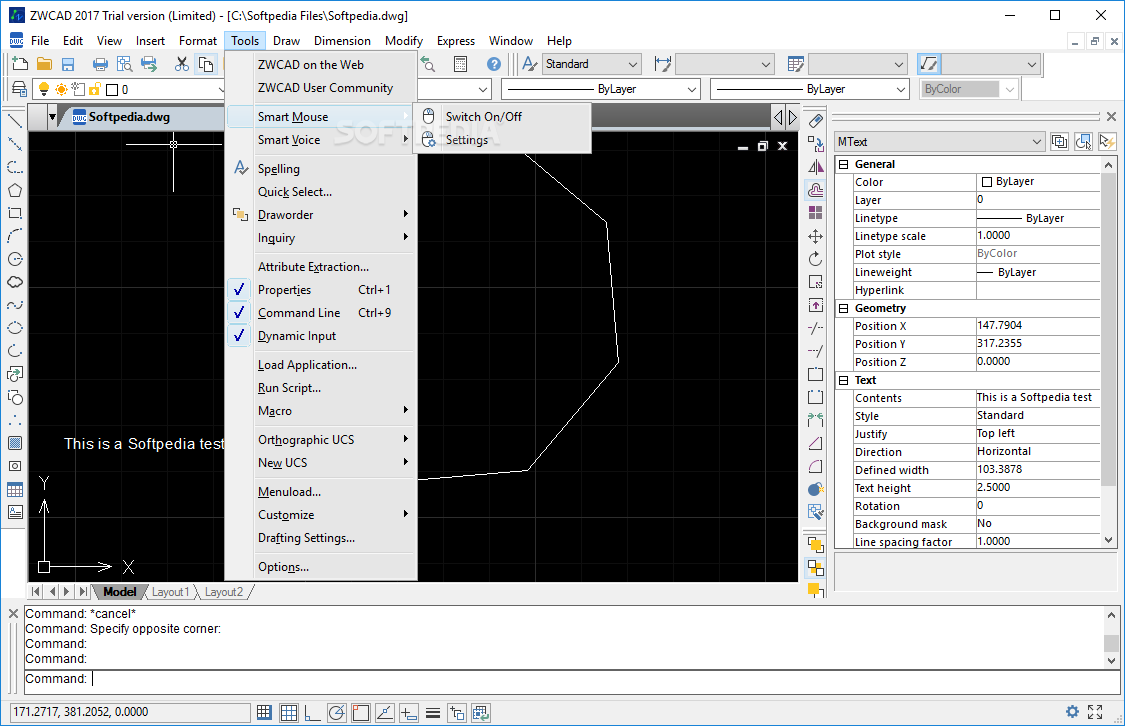Toggle Object Snap in the status bar
The image size is (1125, 726).
[x=361, y=712]
